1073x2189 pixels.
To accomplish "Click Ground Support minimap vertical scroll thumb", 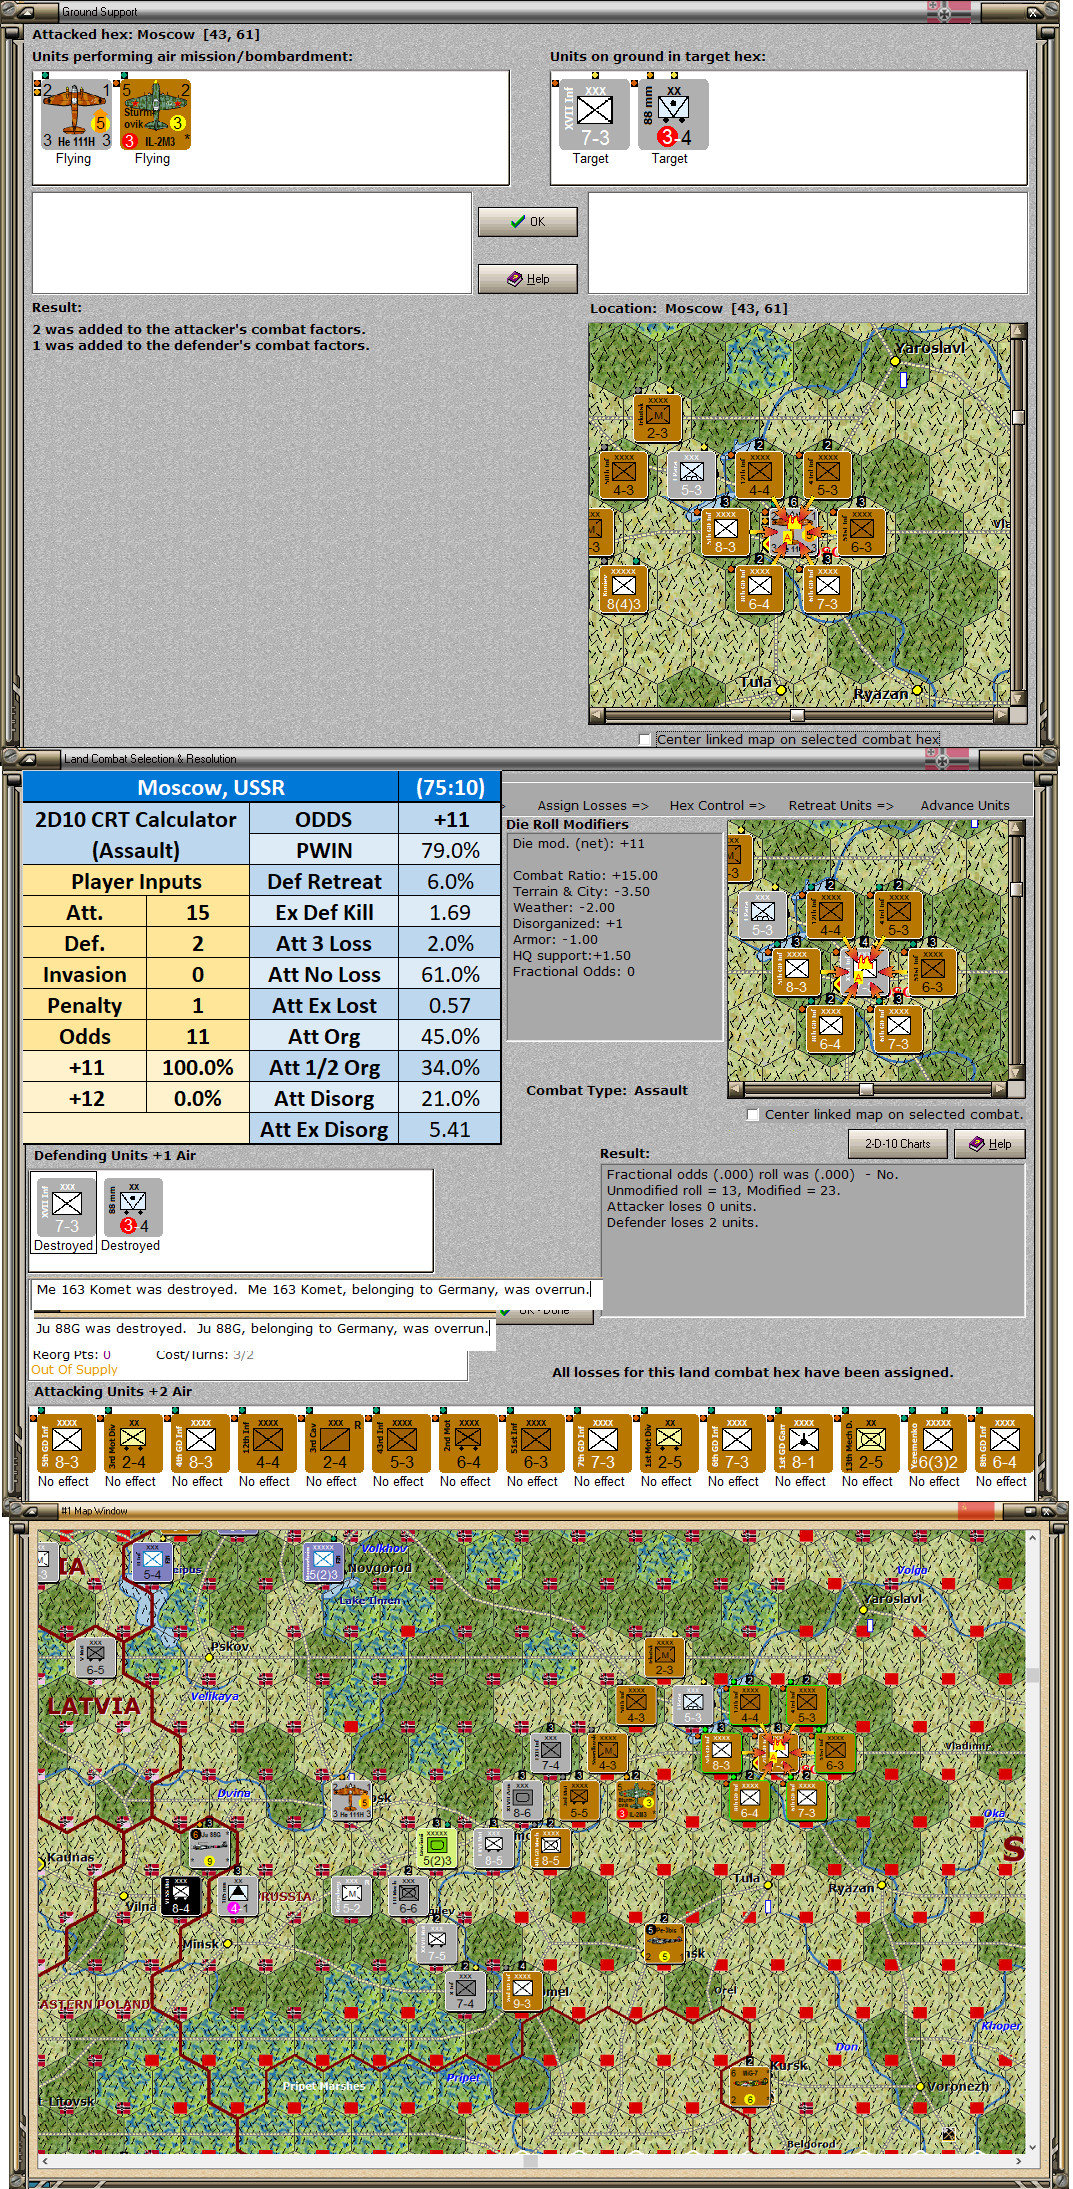I will 1018,418.
